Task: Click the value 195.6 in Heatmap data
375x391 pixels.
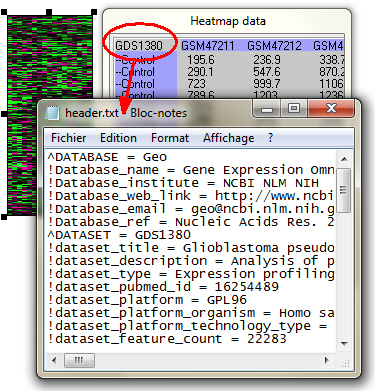Action: tap(201, 60)
